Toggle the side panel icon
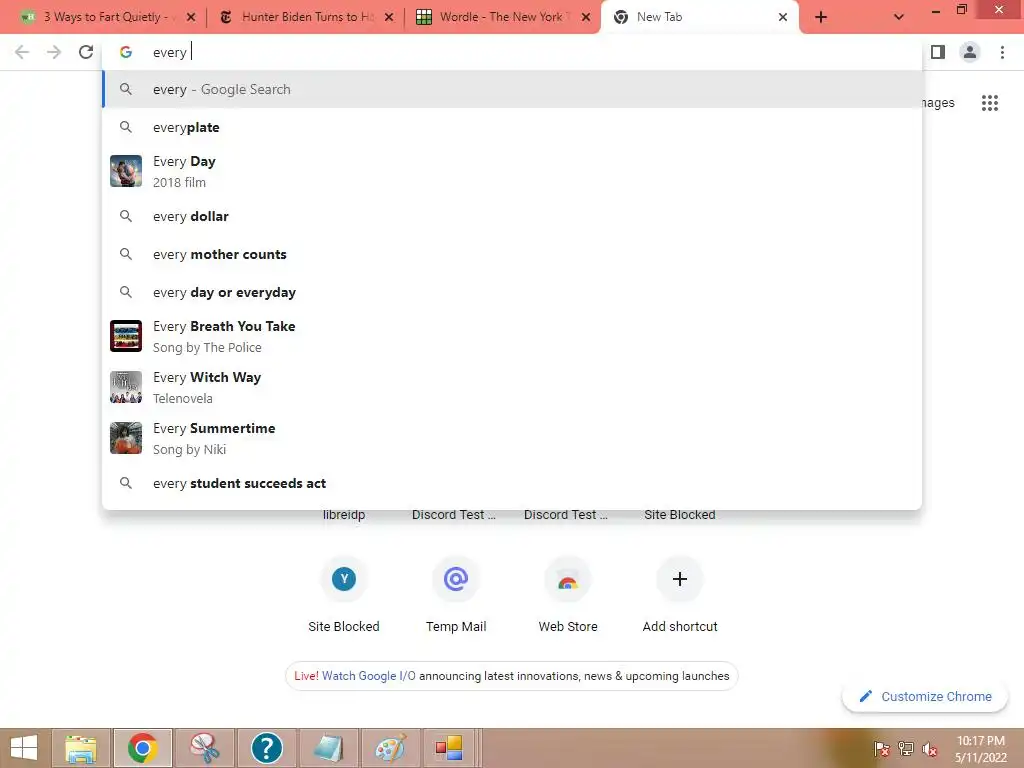1024x768 pixels. pyautogui.click(x=938, y=52)
